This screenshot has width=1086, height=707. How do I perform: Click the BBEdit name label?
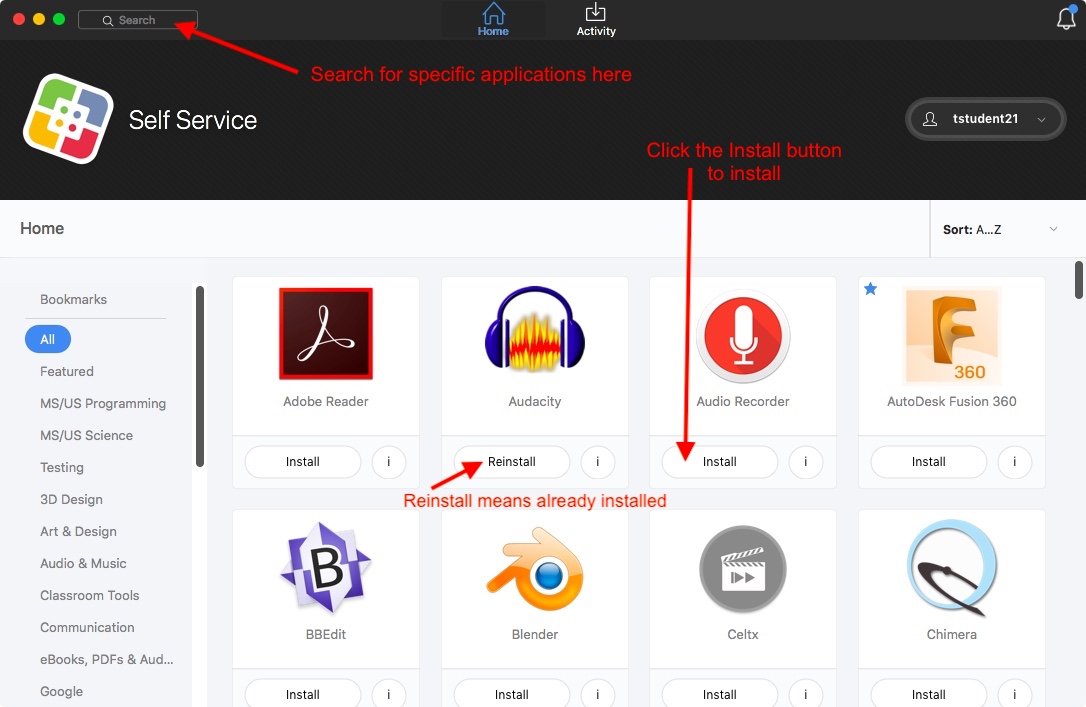pyautogui.click(x=326, y=634)
